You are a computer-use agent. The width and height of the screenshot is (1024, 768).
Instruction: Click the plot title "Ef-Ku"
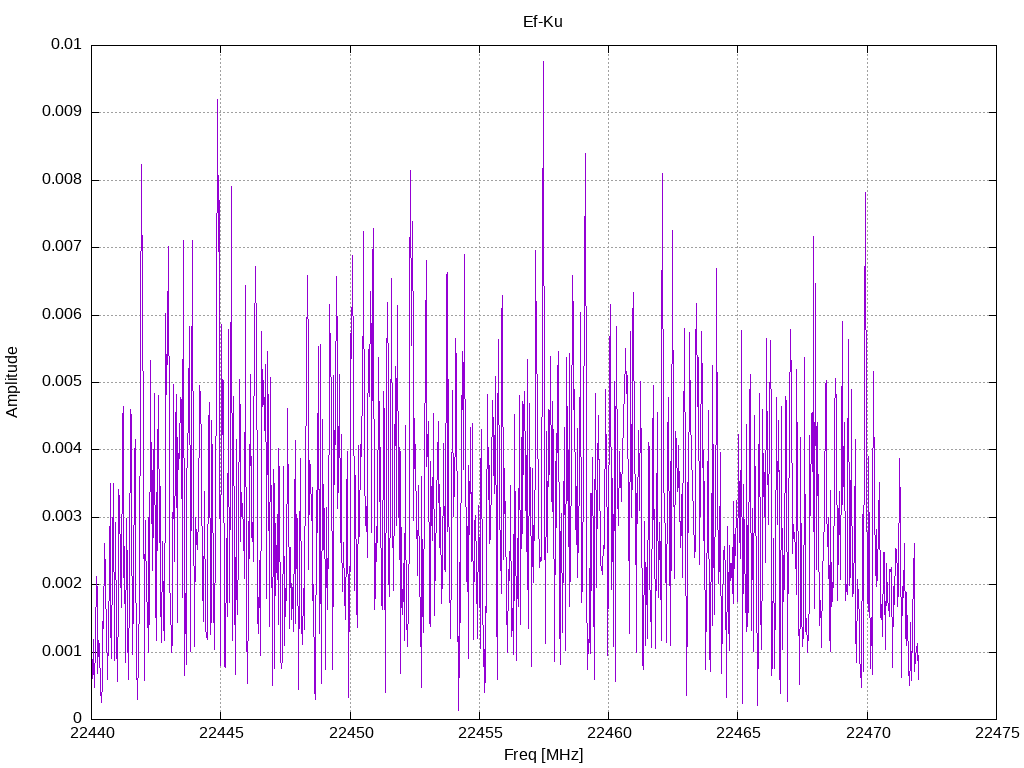tap(543, 22)
